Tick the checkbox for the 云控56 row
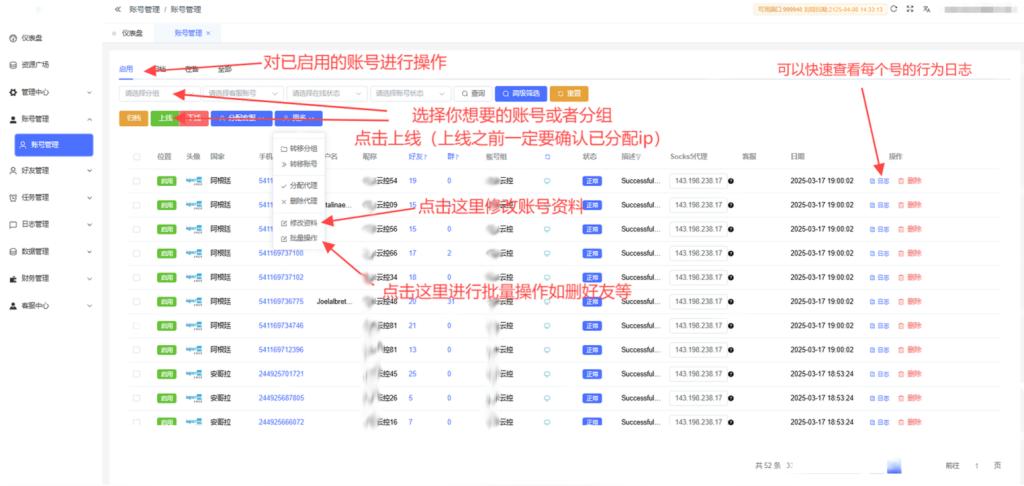Screen dimensions: 1024x486 click(x=136, y=229)
